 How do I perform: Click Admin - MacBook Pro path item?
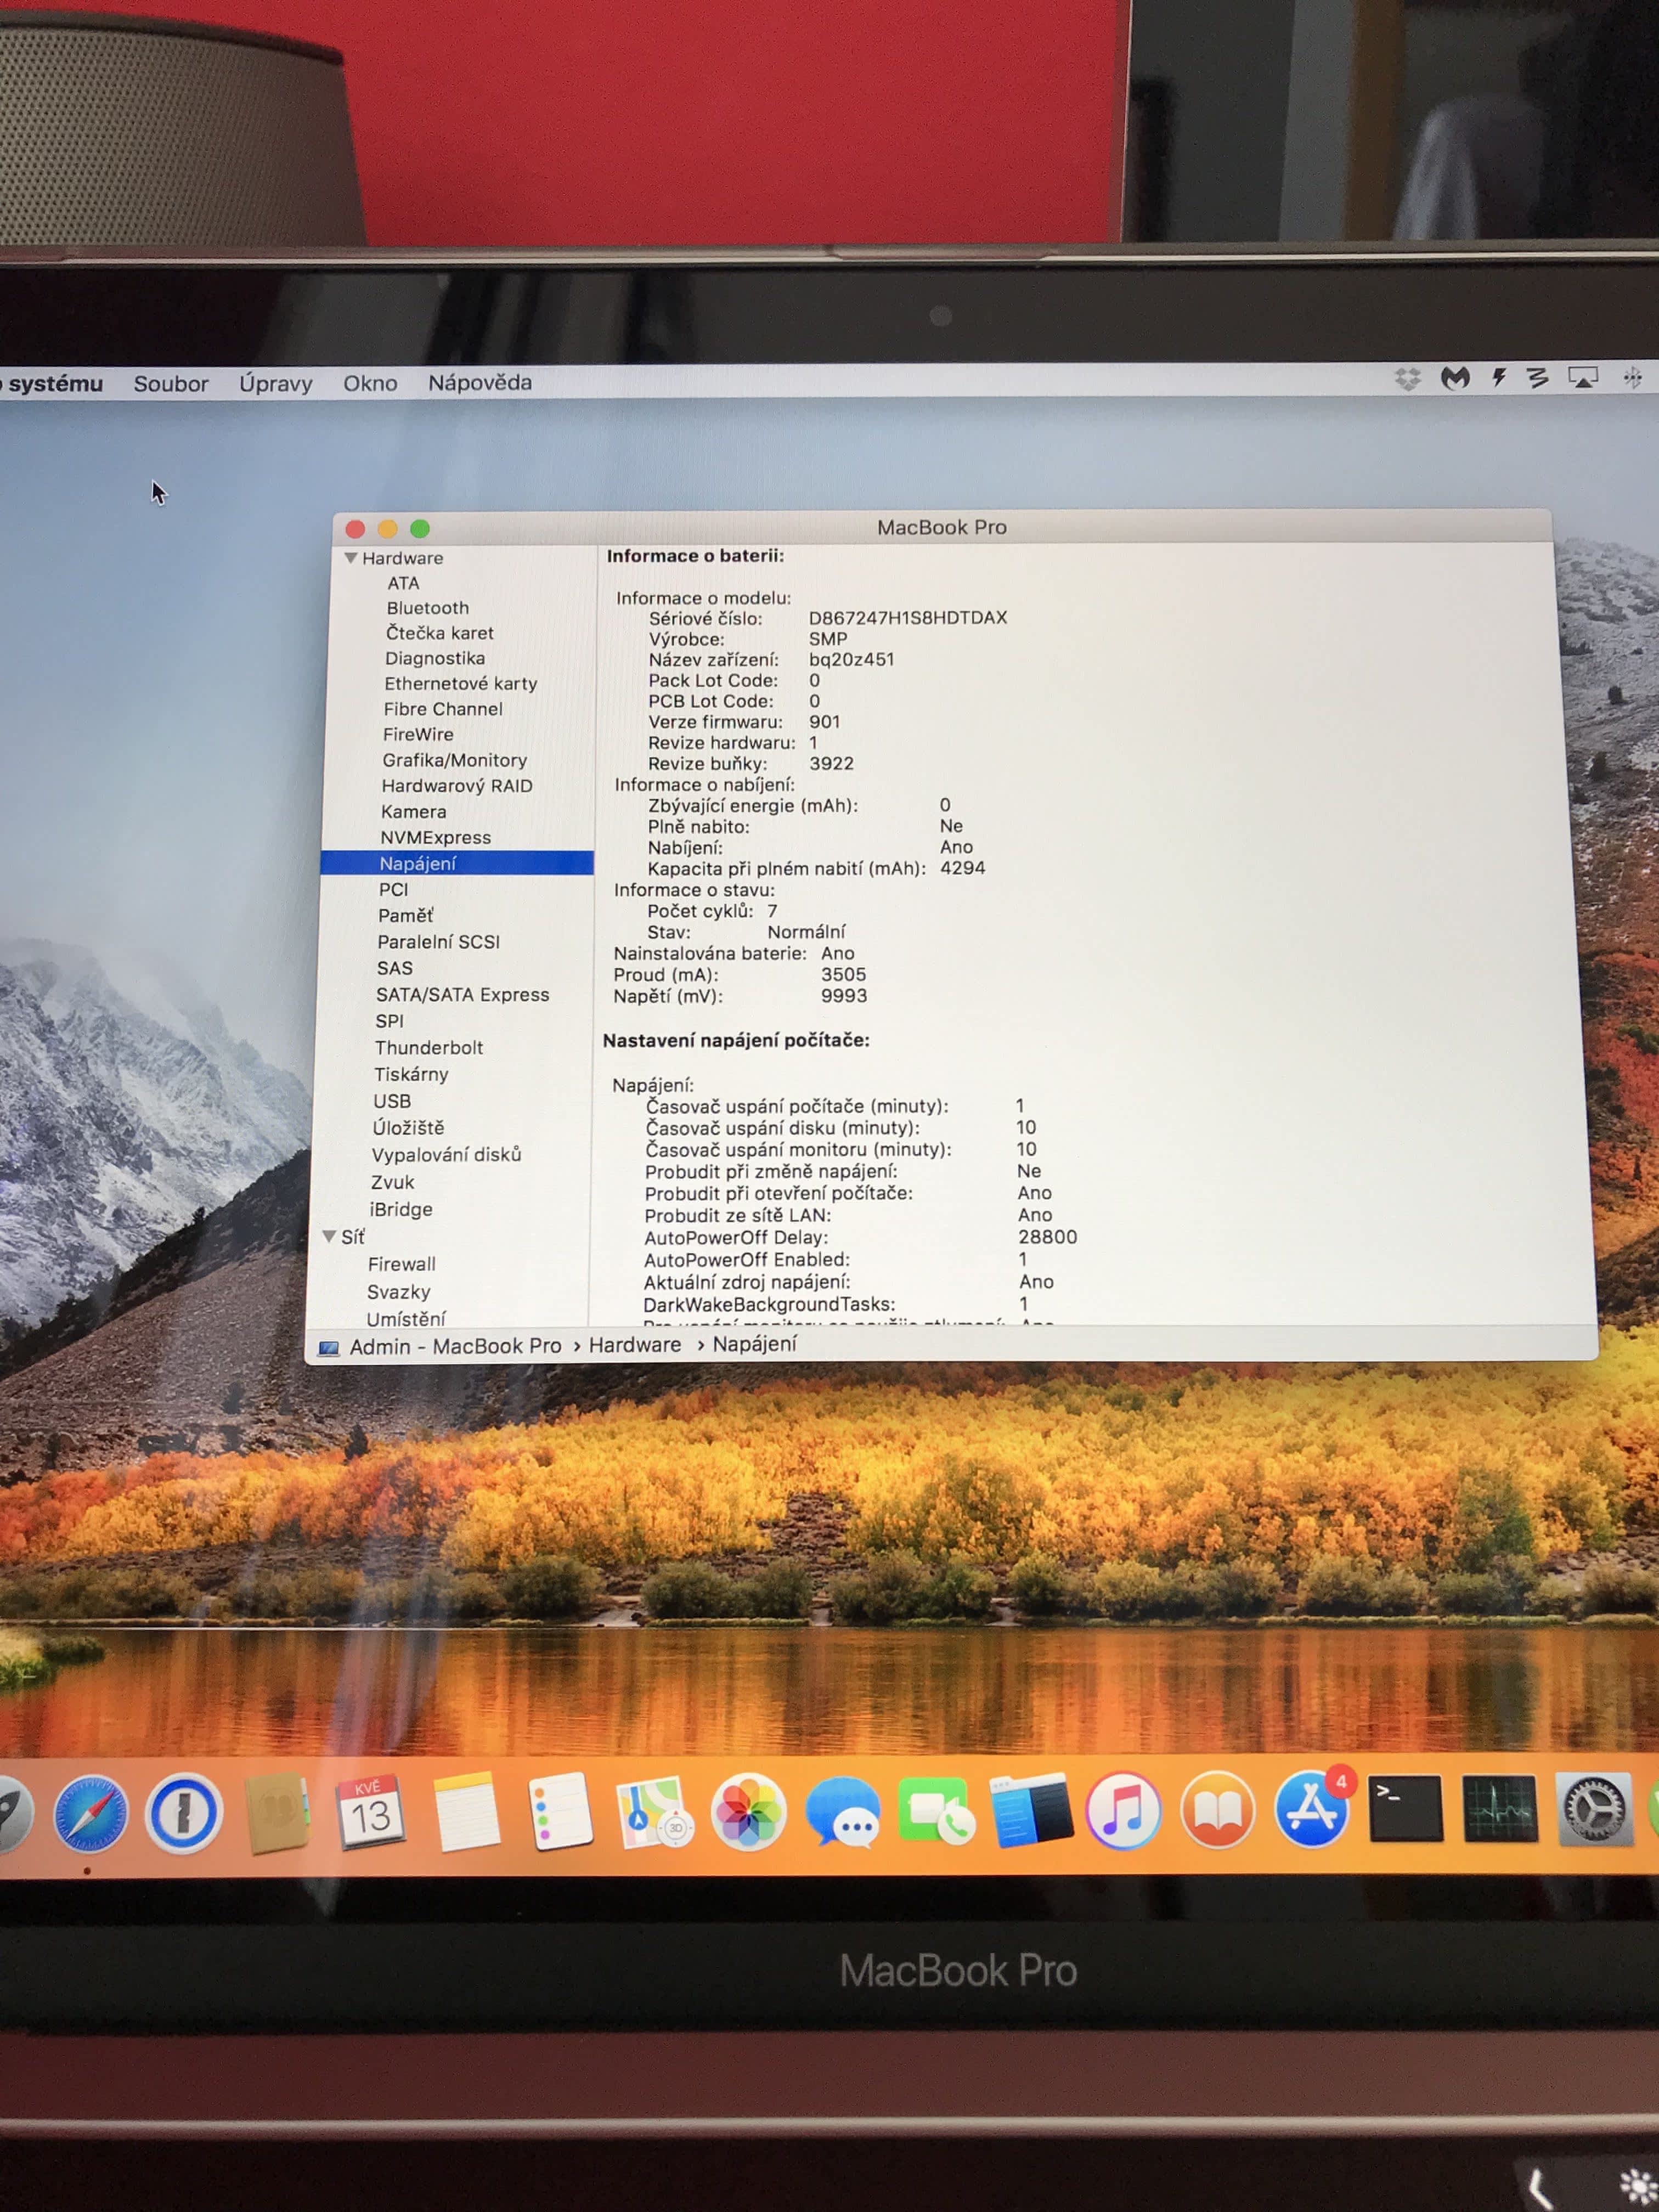455,1347
